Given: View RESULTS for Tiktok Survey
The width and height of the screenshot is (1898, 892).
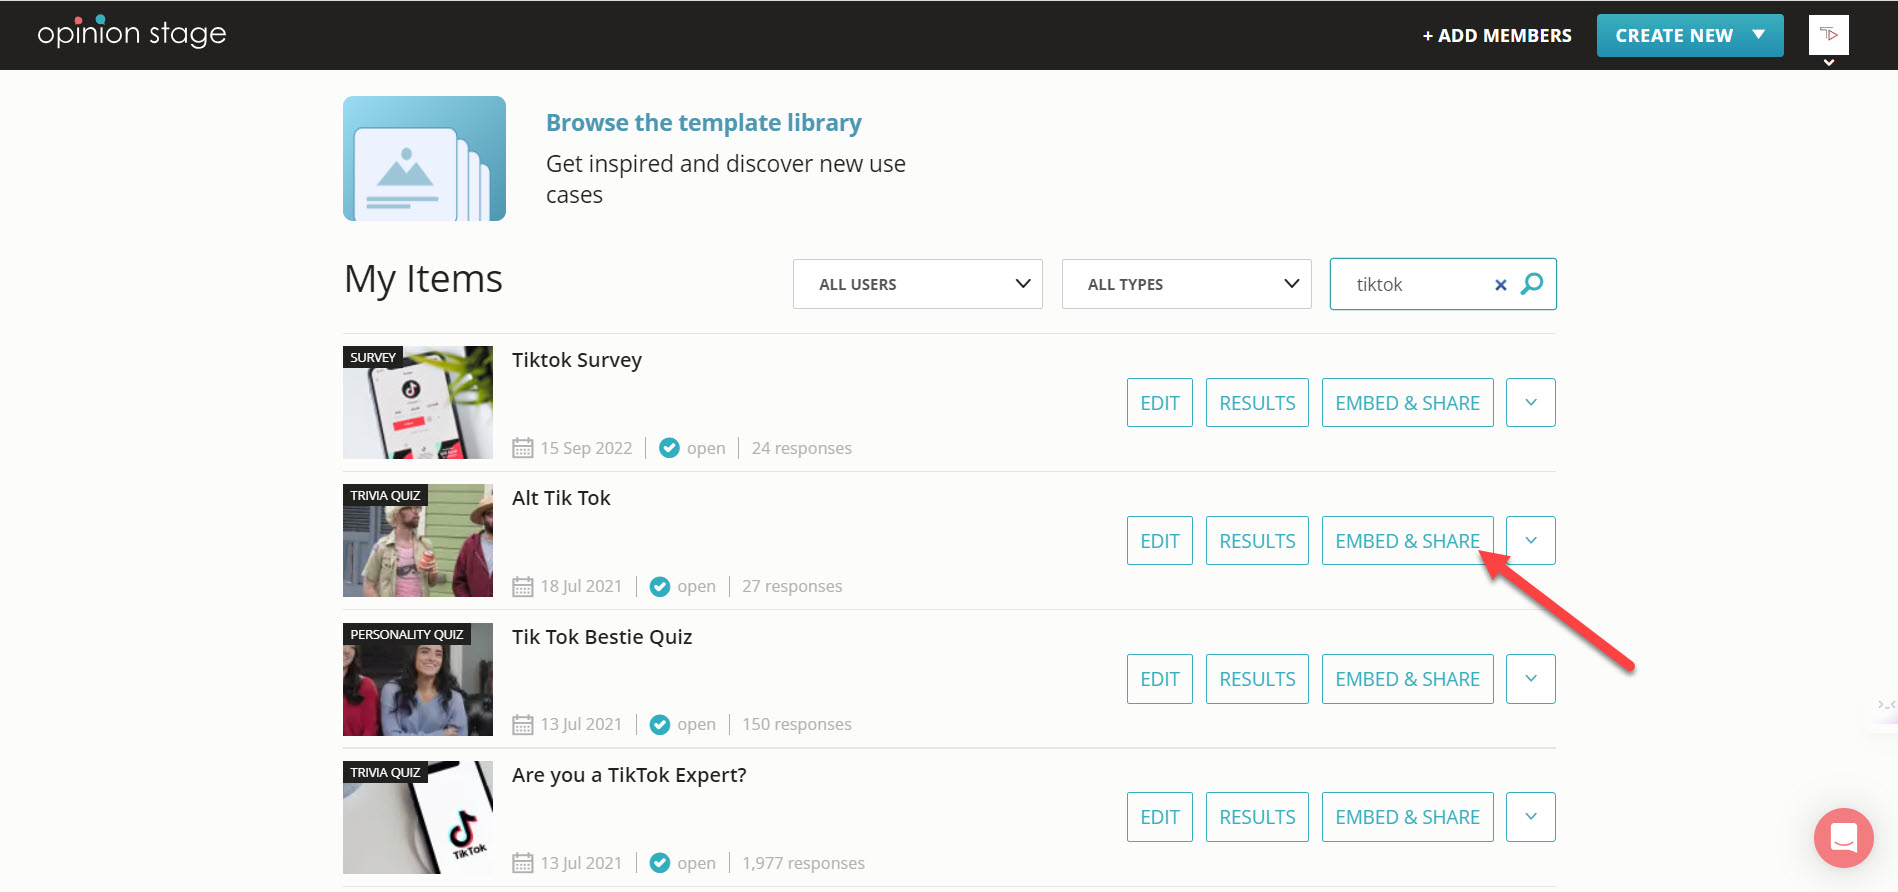Looking at the screenshot, I should click(x=1257, y=402).
